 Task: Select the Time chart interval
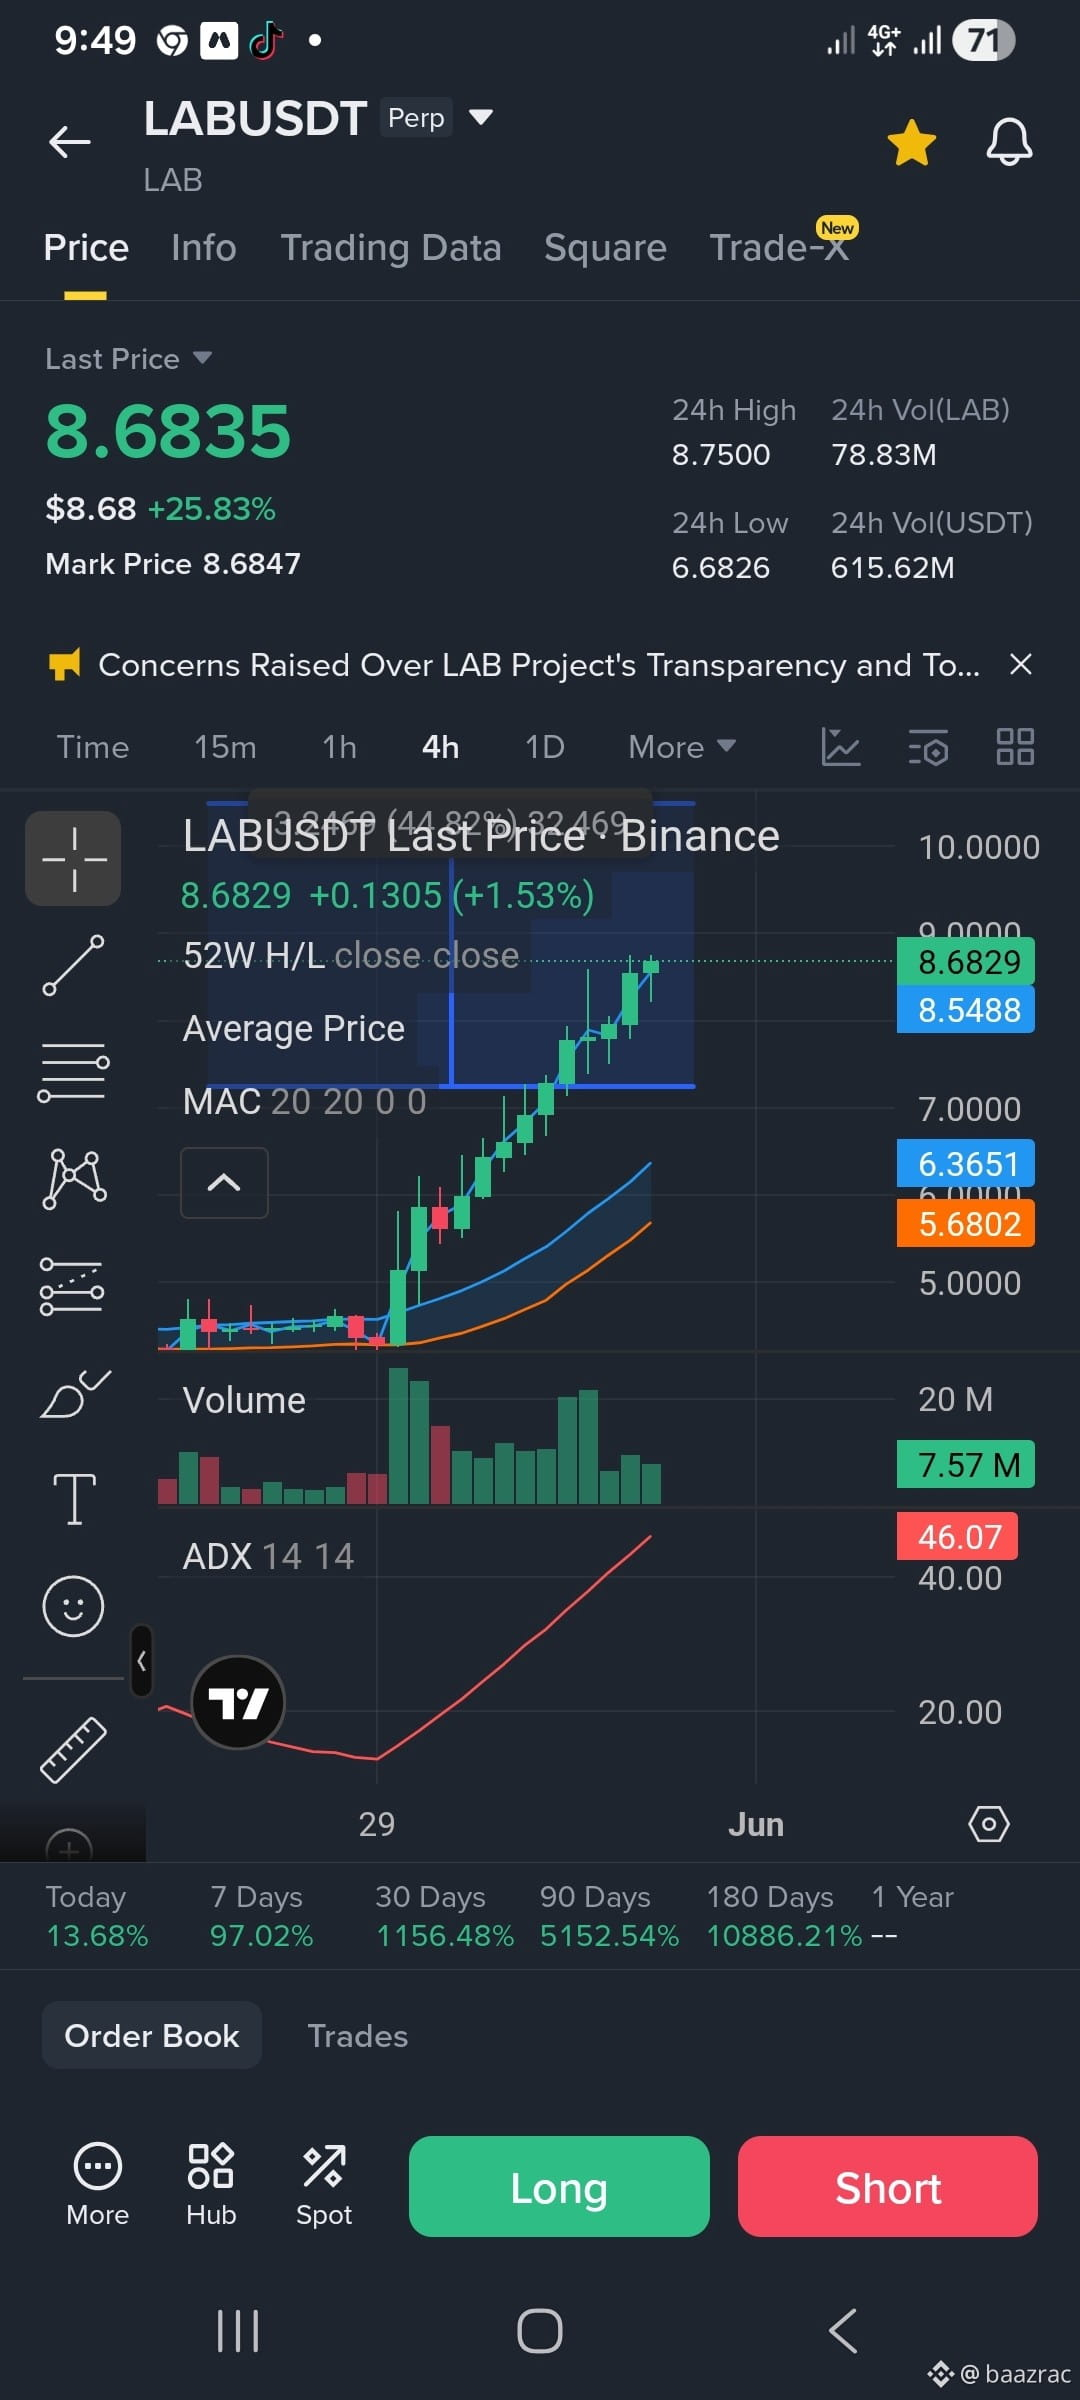93,747
